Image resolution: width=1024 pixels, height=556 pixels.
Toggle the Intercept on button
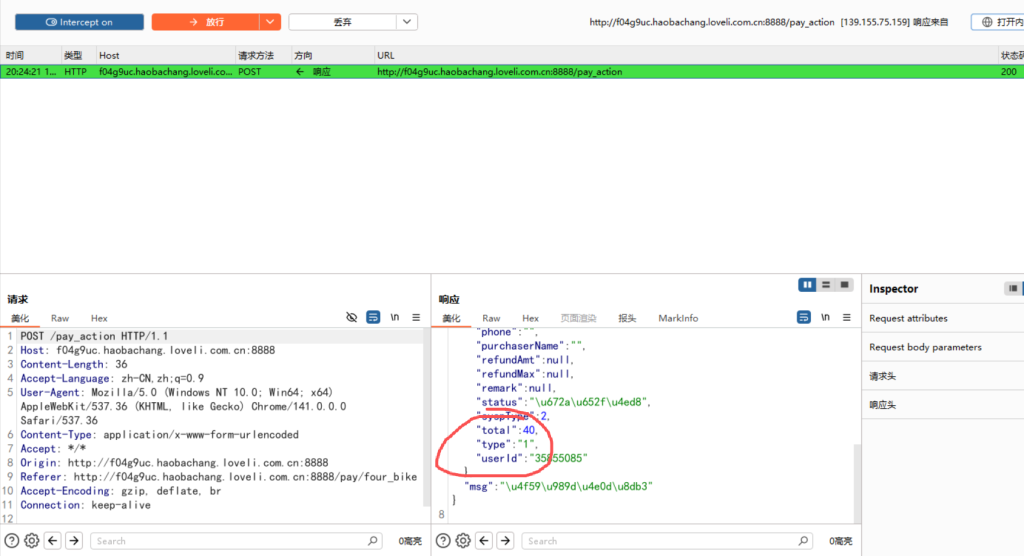click(x=79, y=22)
